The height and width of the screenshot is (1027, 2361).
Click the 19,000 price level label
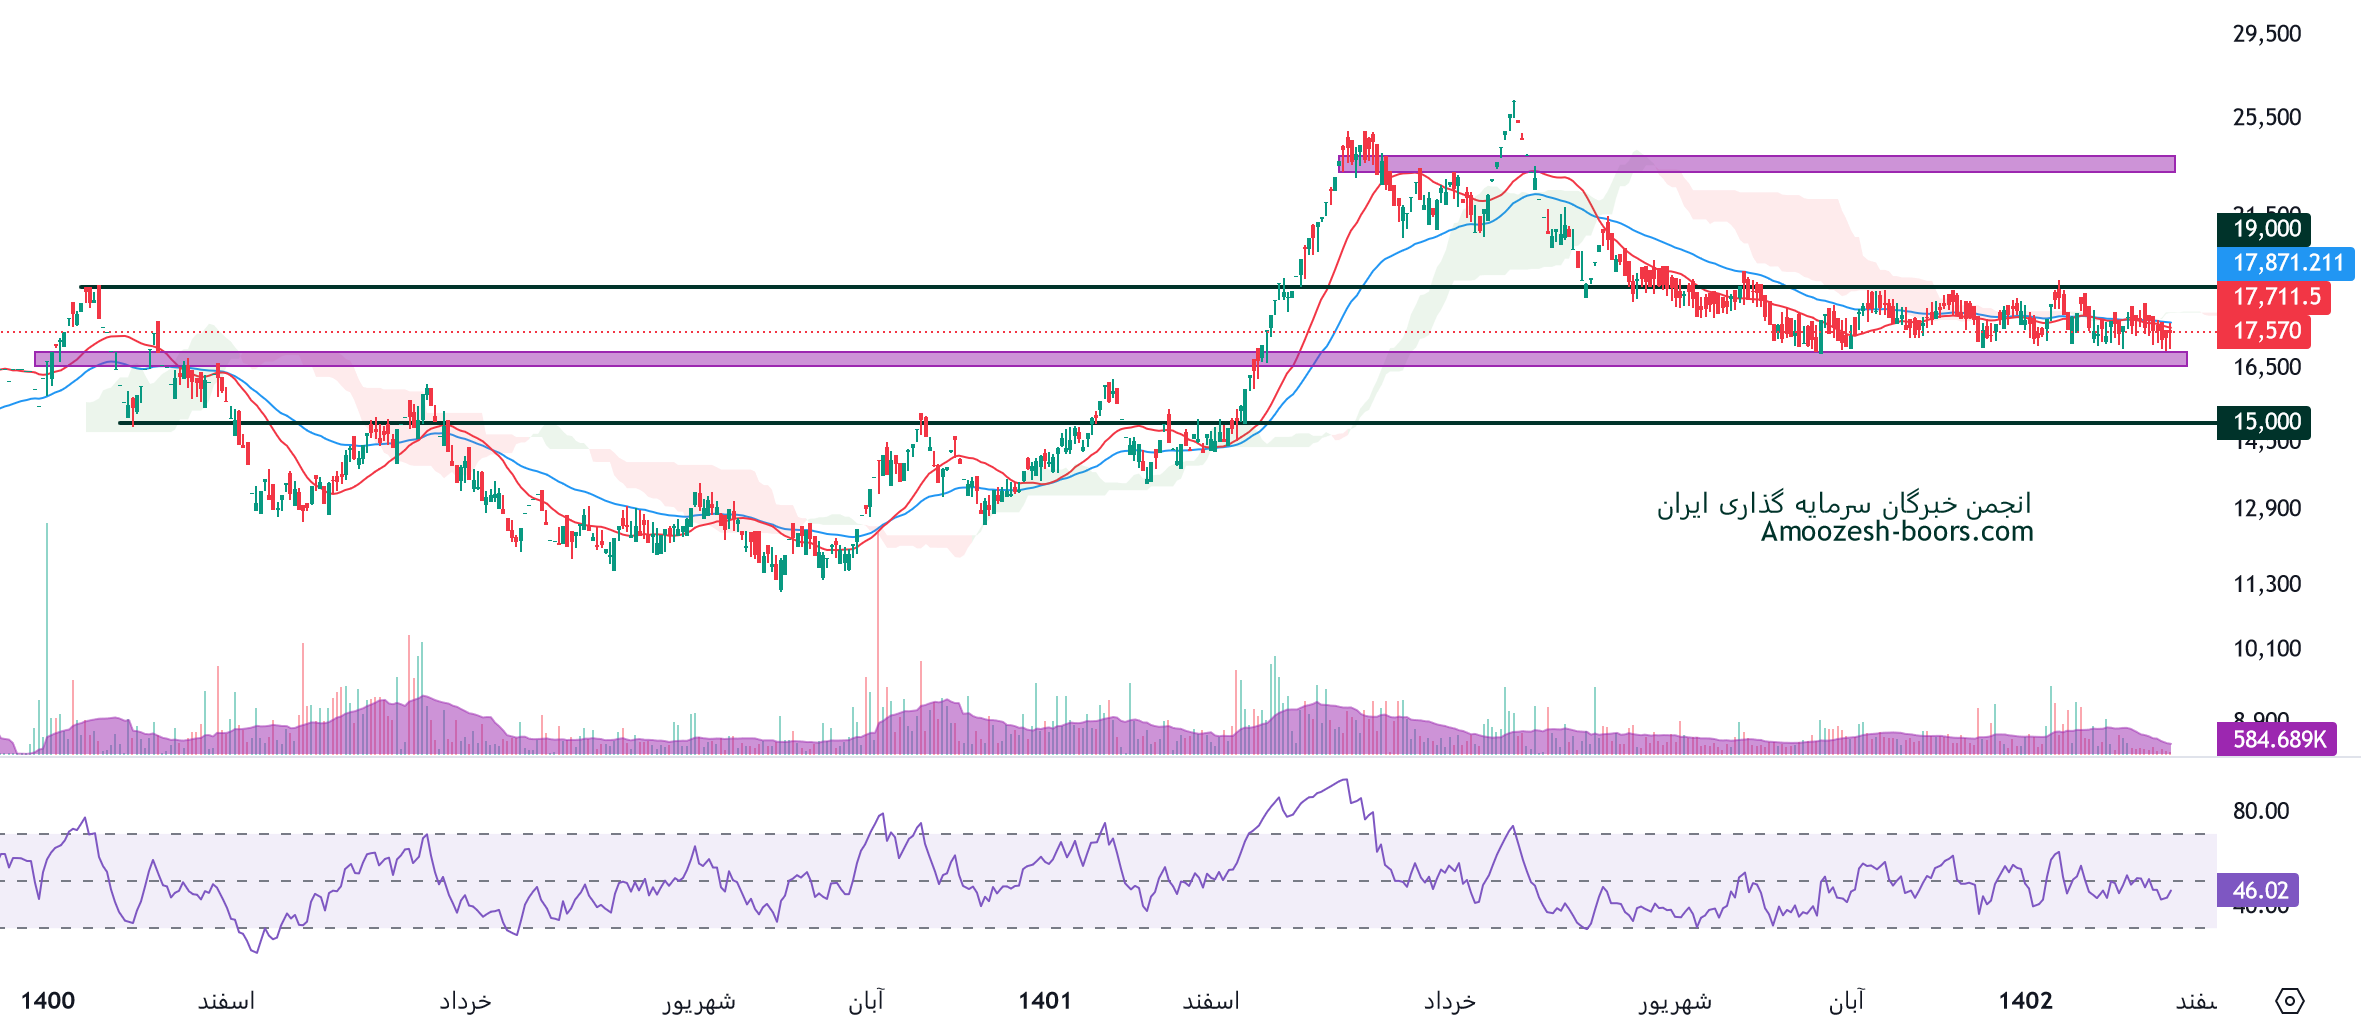(x=2265, y=229)
